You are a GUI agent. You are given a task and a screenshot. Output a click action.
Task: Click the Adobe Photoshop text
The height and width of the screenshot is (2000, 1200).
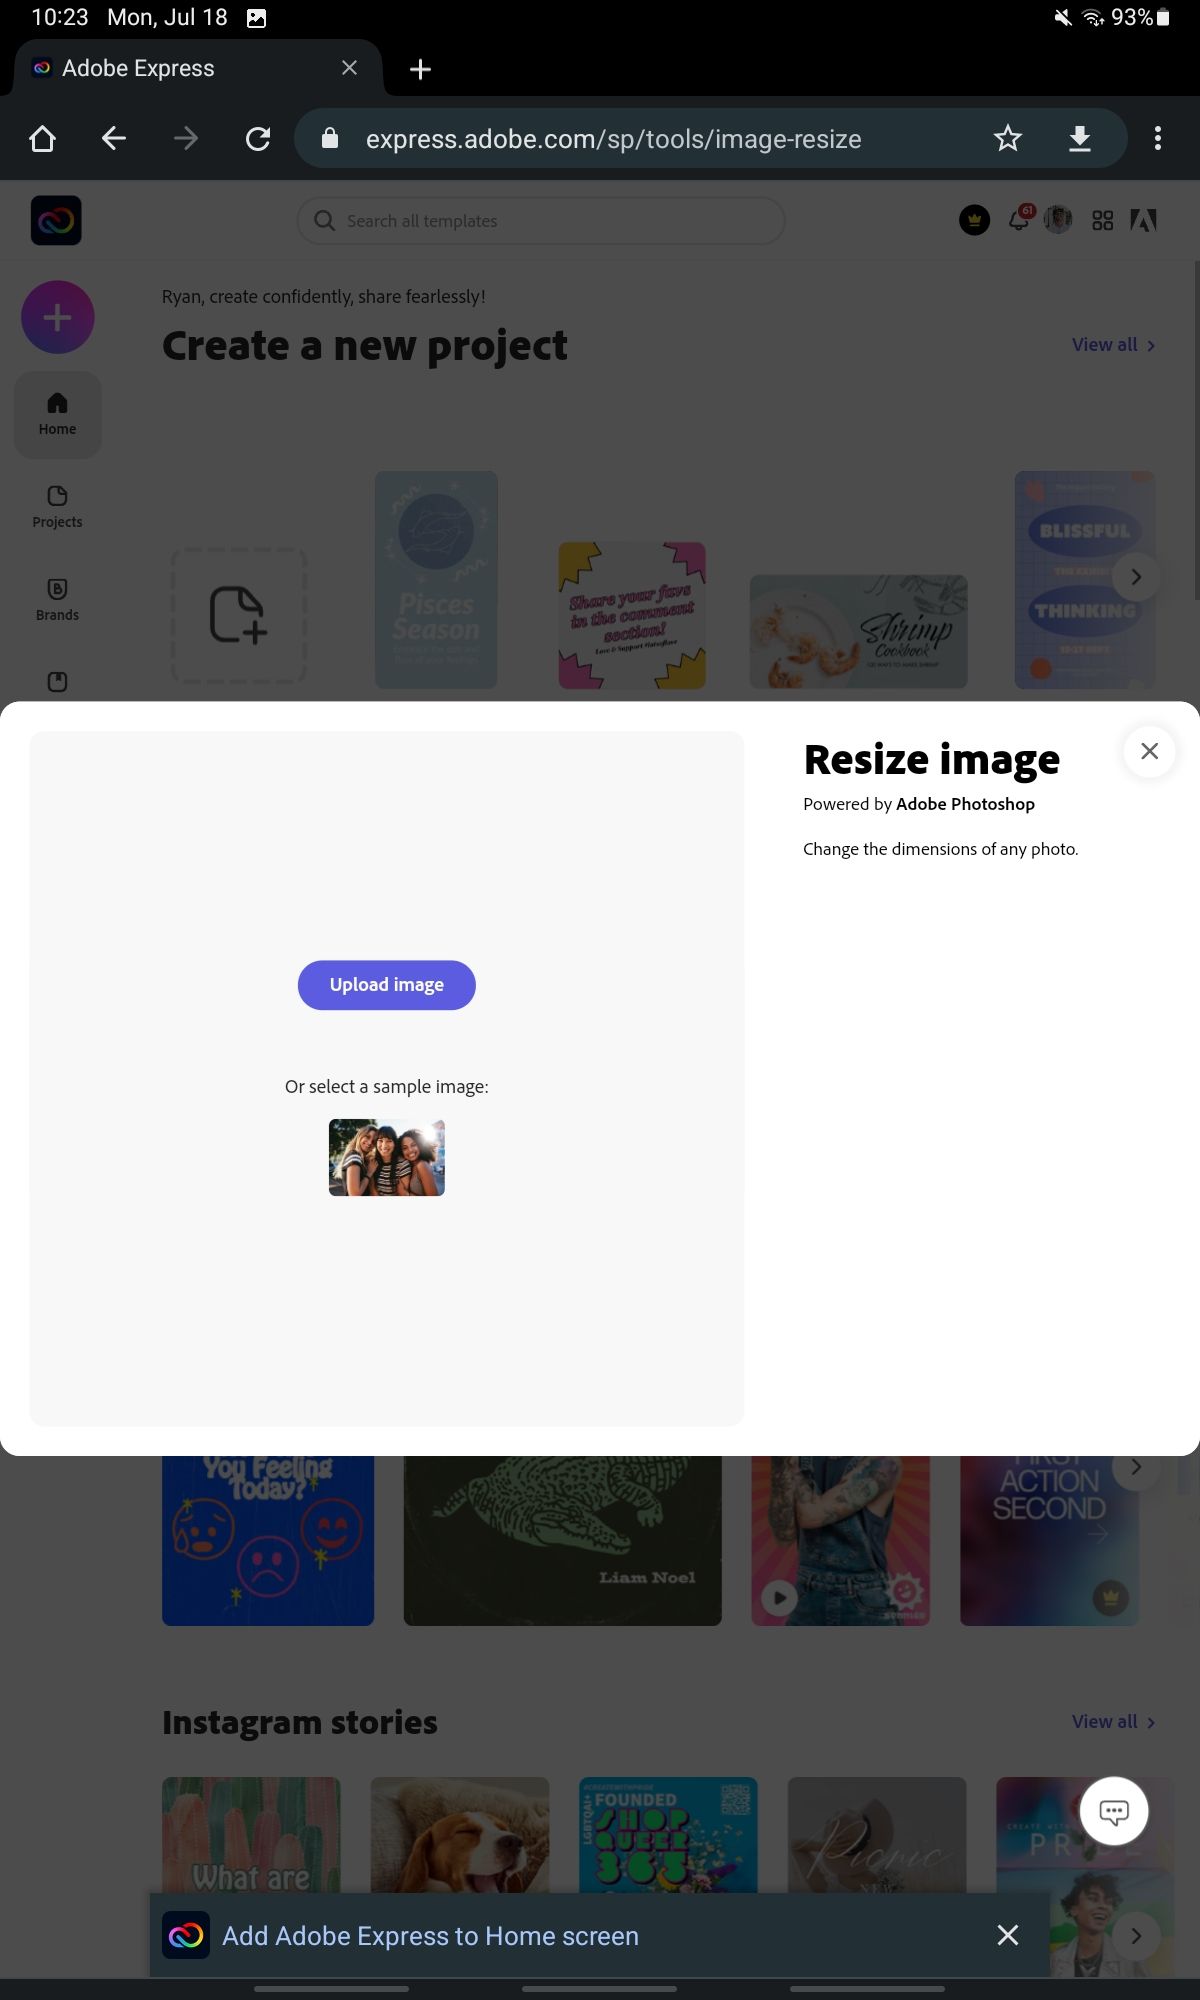pyautogui.click(x=965, y=804)
